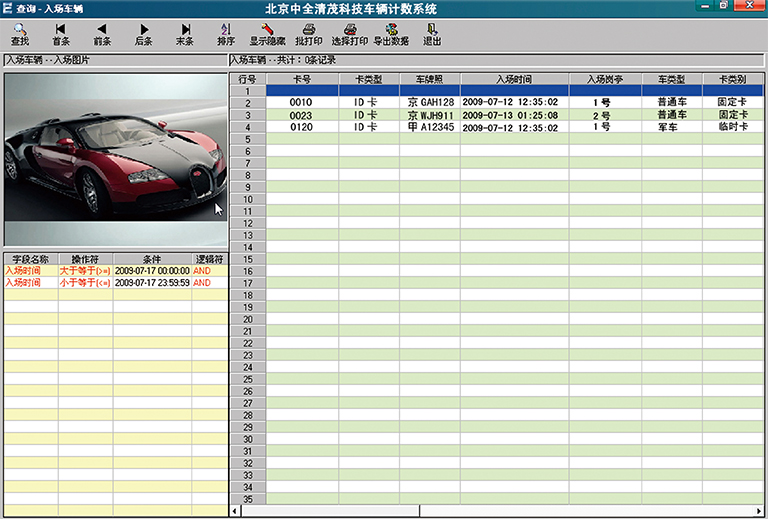Image resolution: width=768 pixels, height=519 pixels.
Task: Export data using 导出数据 icon
Action: point(391,34)
